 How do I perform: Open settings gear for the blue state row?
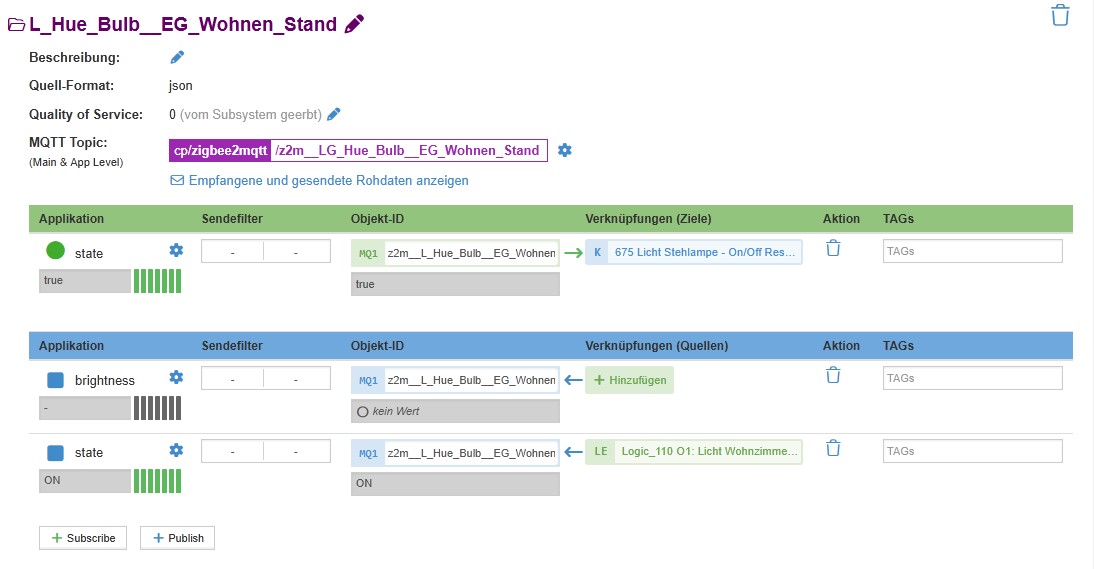click(176, 450)
